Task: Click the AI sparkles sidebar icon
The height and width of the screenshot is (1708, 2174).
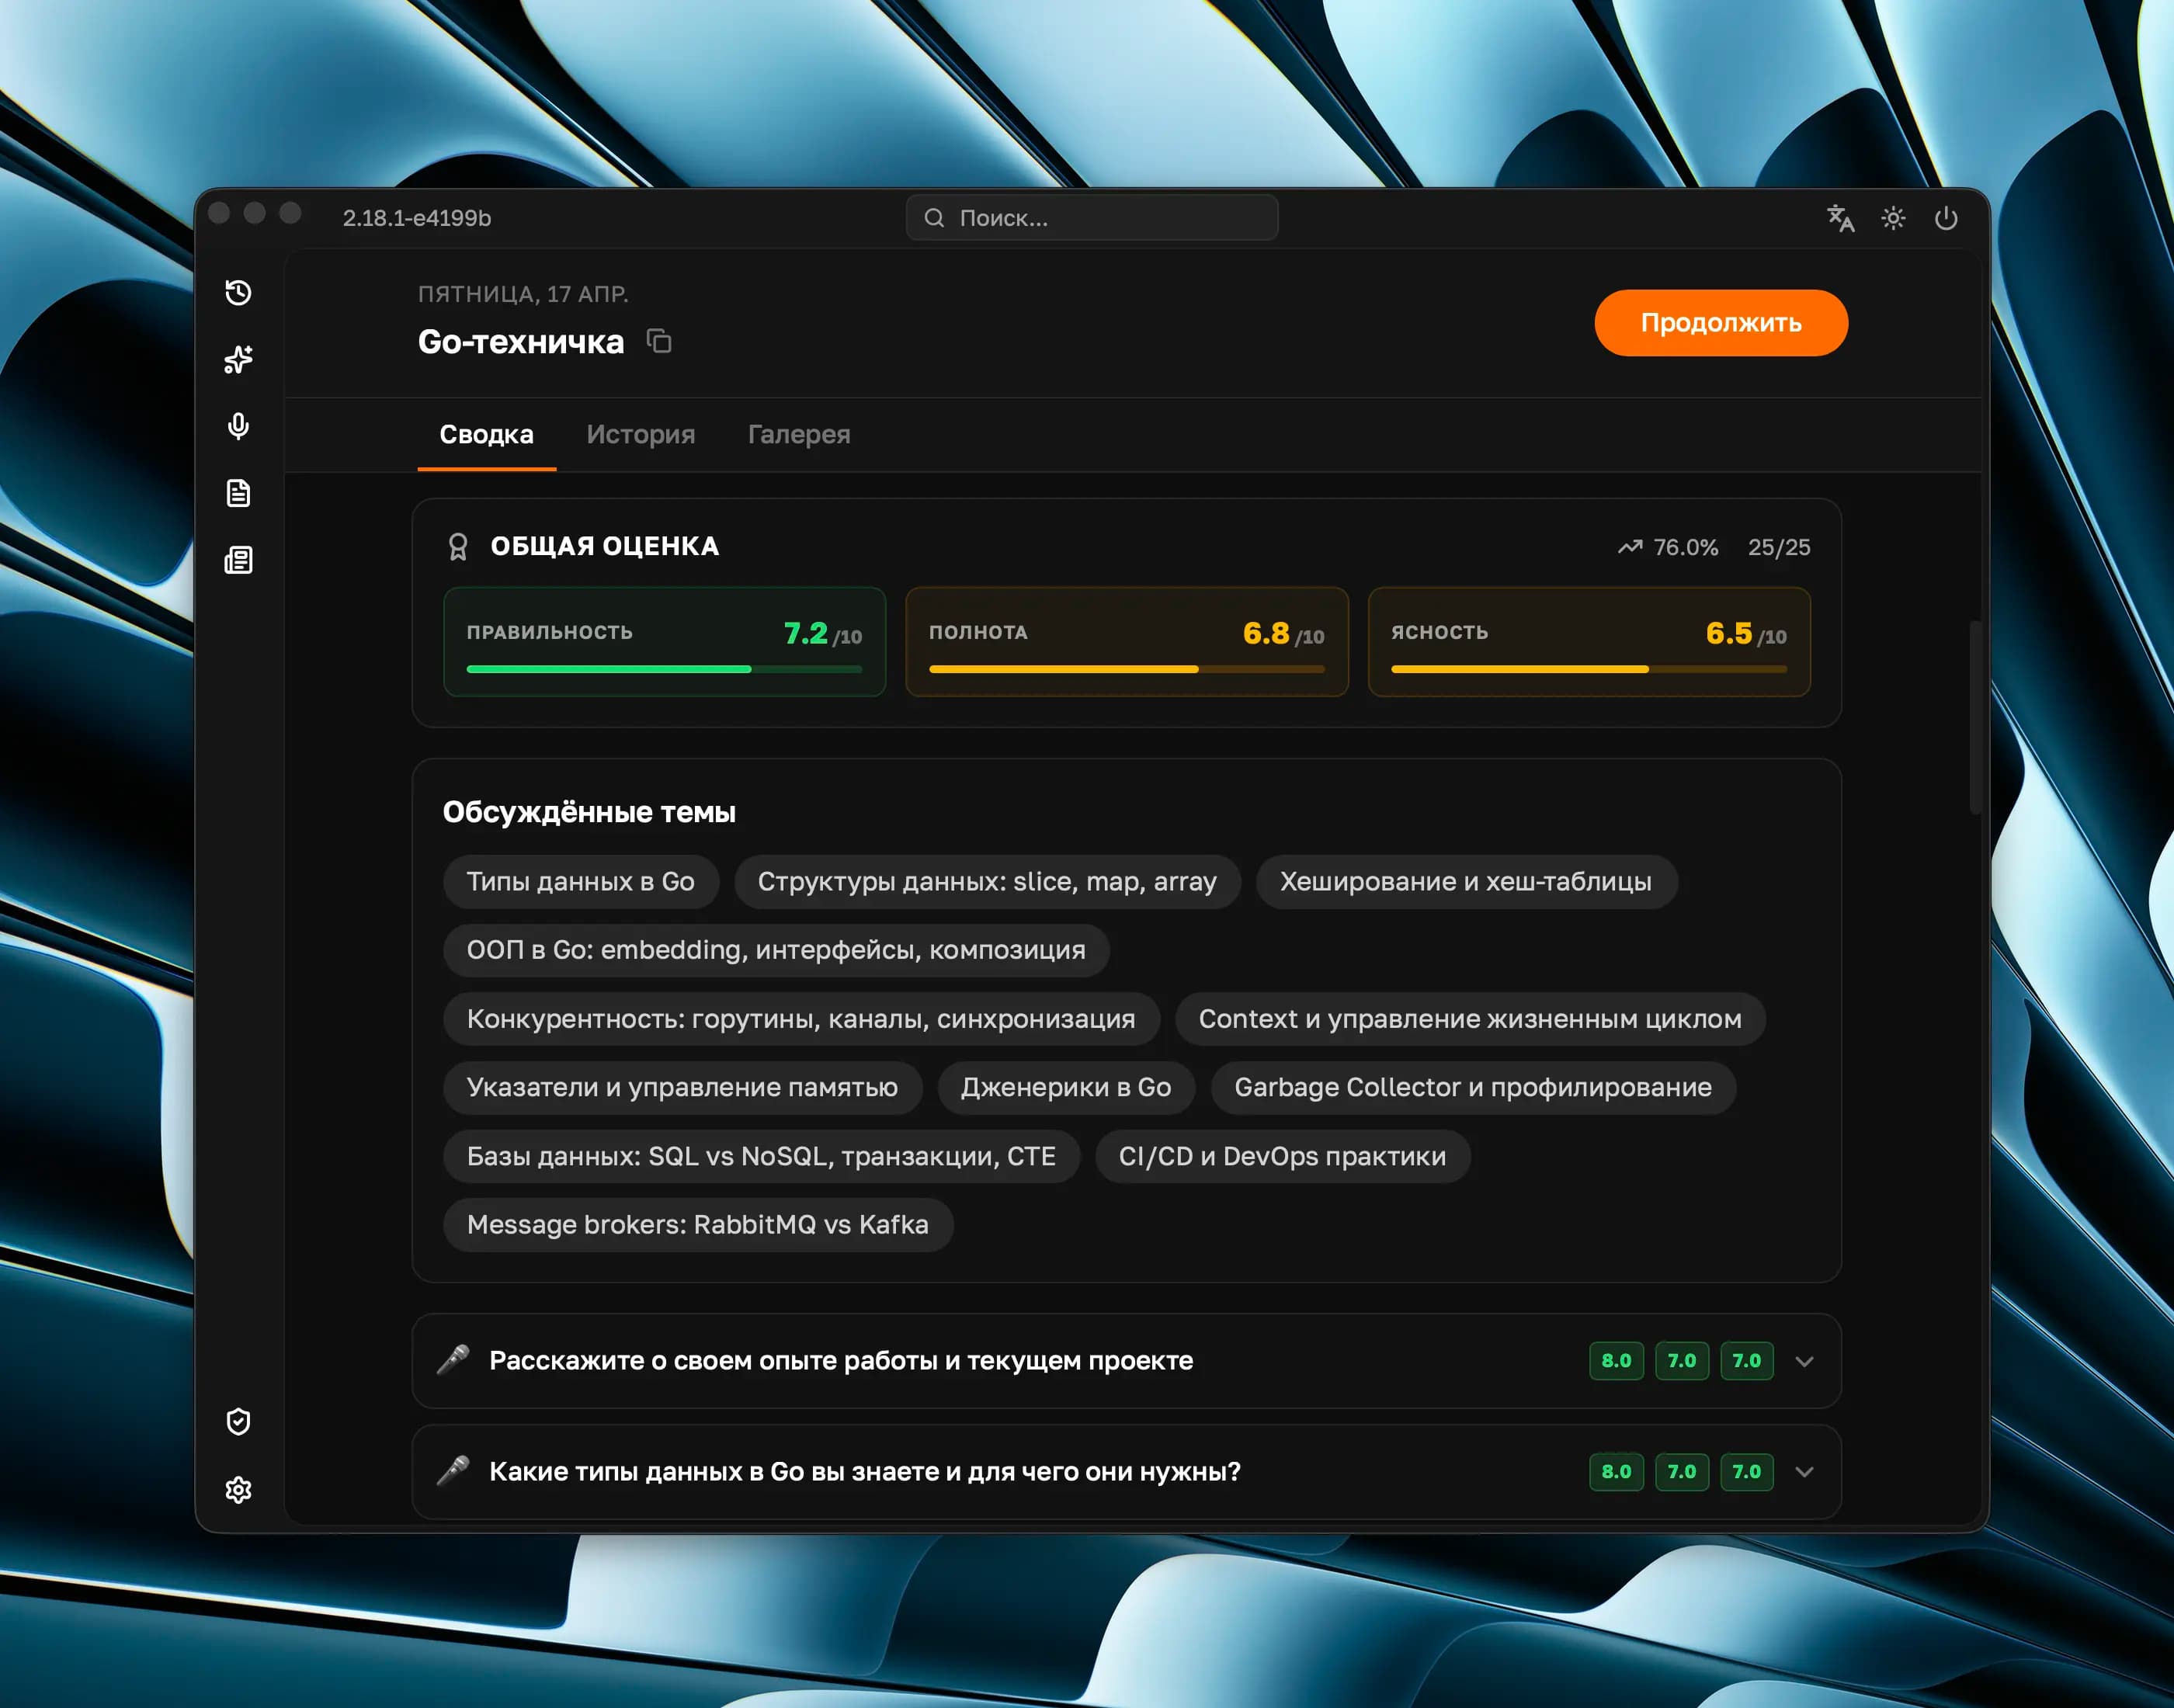Action: point(238,359)
